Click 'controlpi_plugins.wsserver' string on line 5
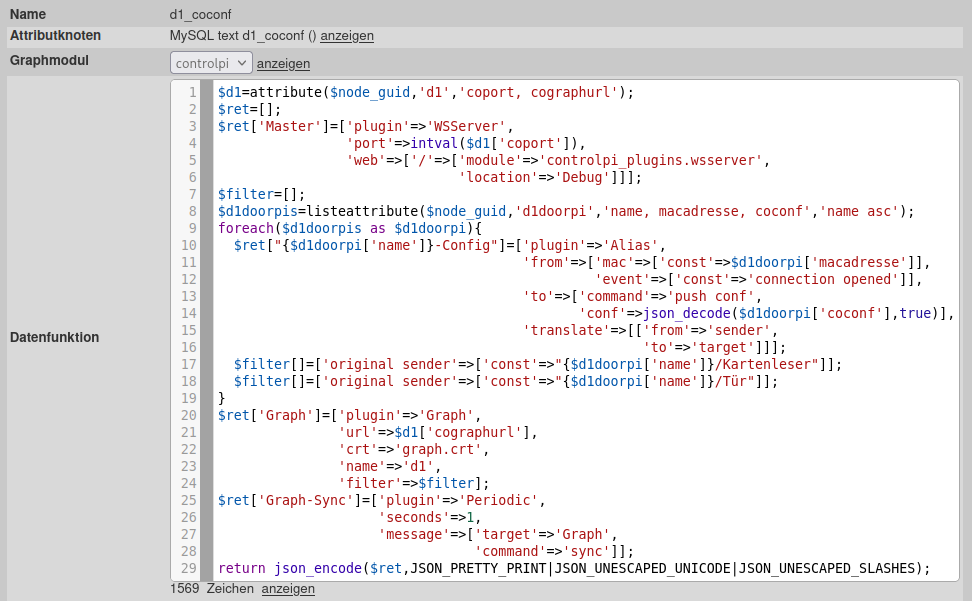The image size is (972, 601). tap(651, 160)
